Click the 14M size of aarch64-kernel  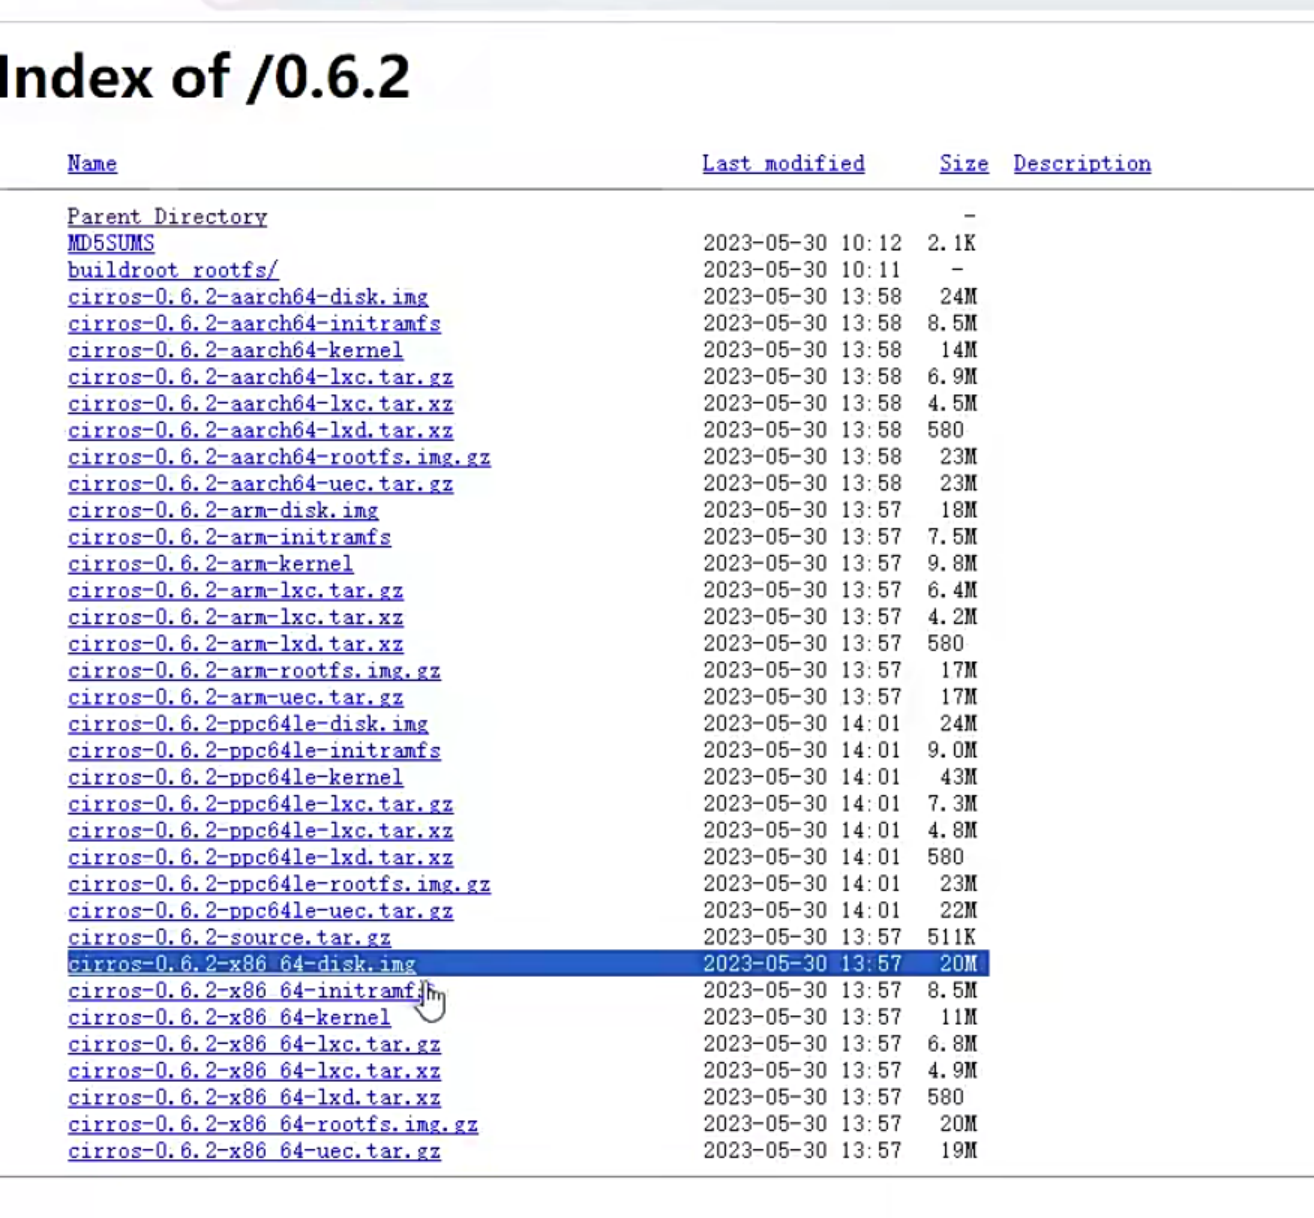tap(958, 350)
